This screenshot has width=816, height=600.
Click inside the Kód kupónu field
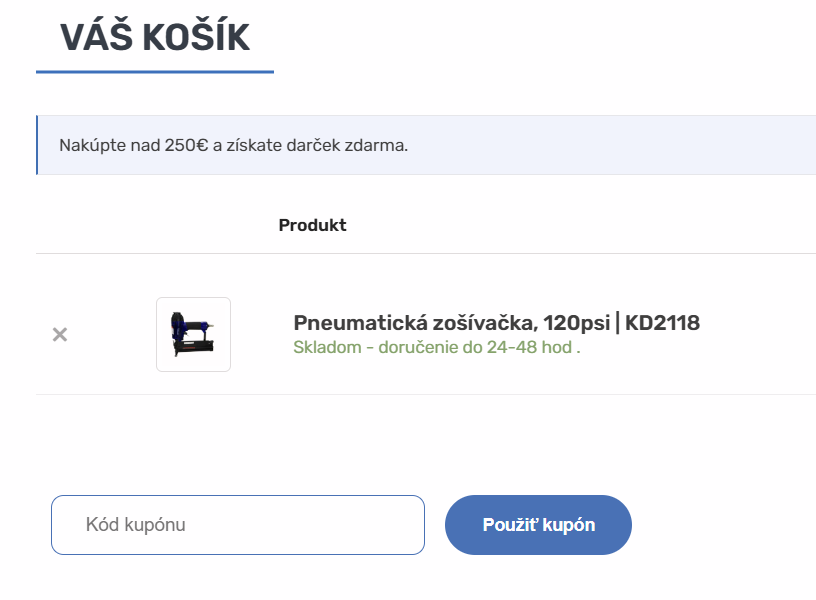click(237, 524)
